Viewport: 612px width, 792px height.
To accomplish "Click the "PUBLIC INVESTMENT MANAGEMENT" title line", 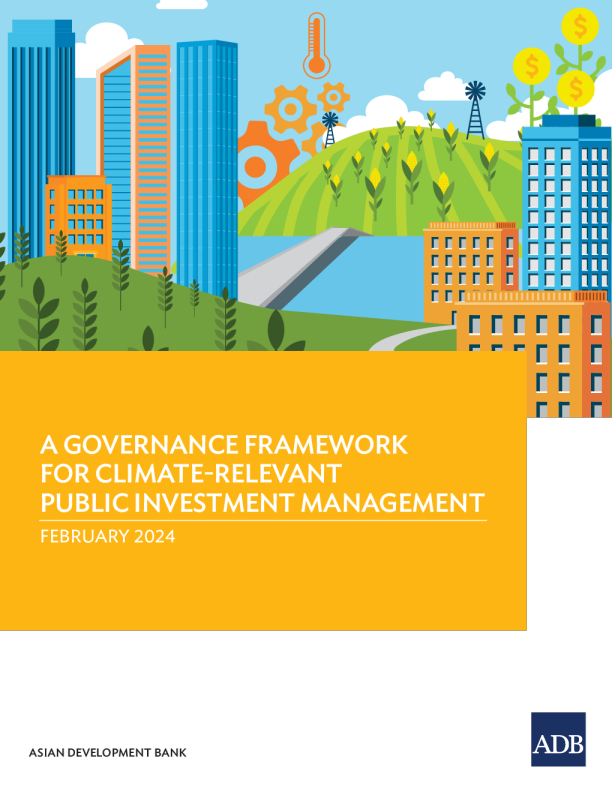I will (x=262, y=501).
